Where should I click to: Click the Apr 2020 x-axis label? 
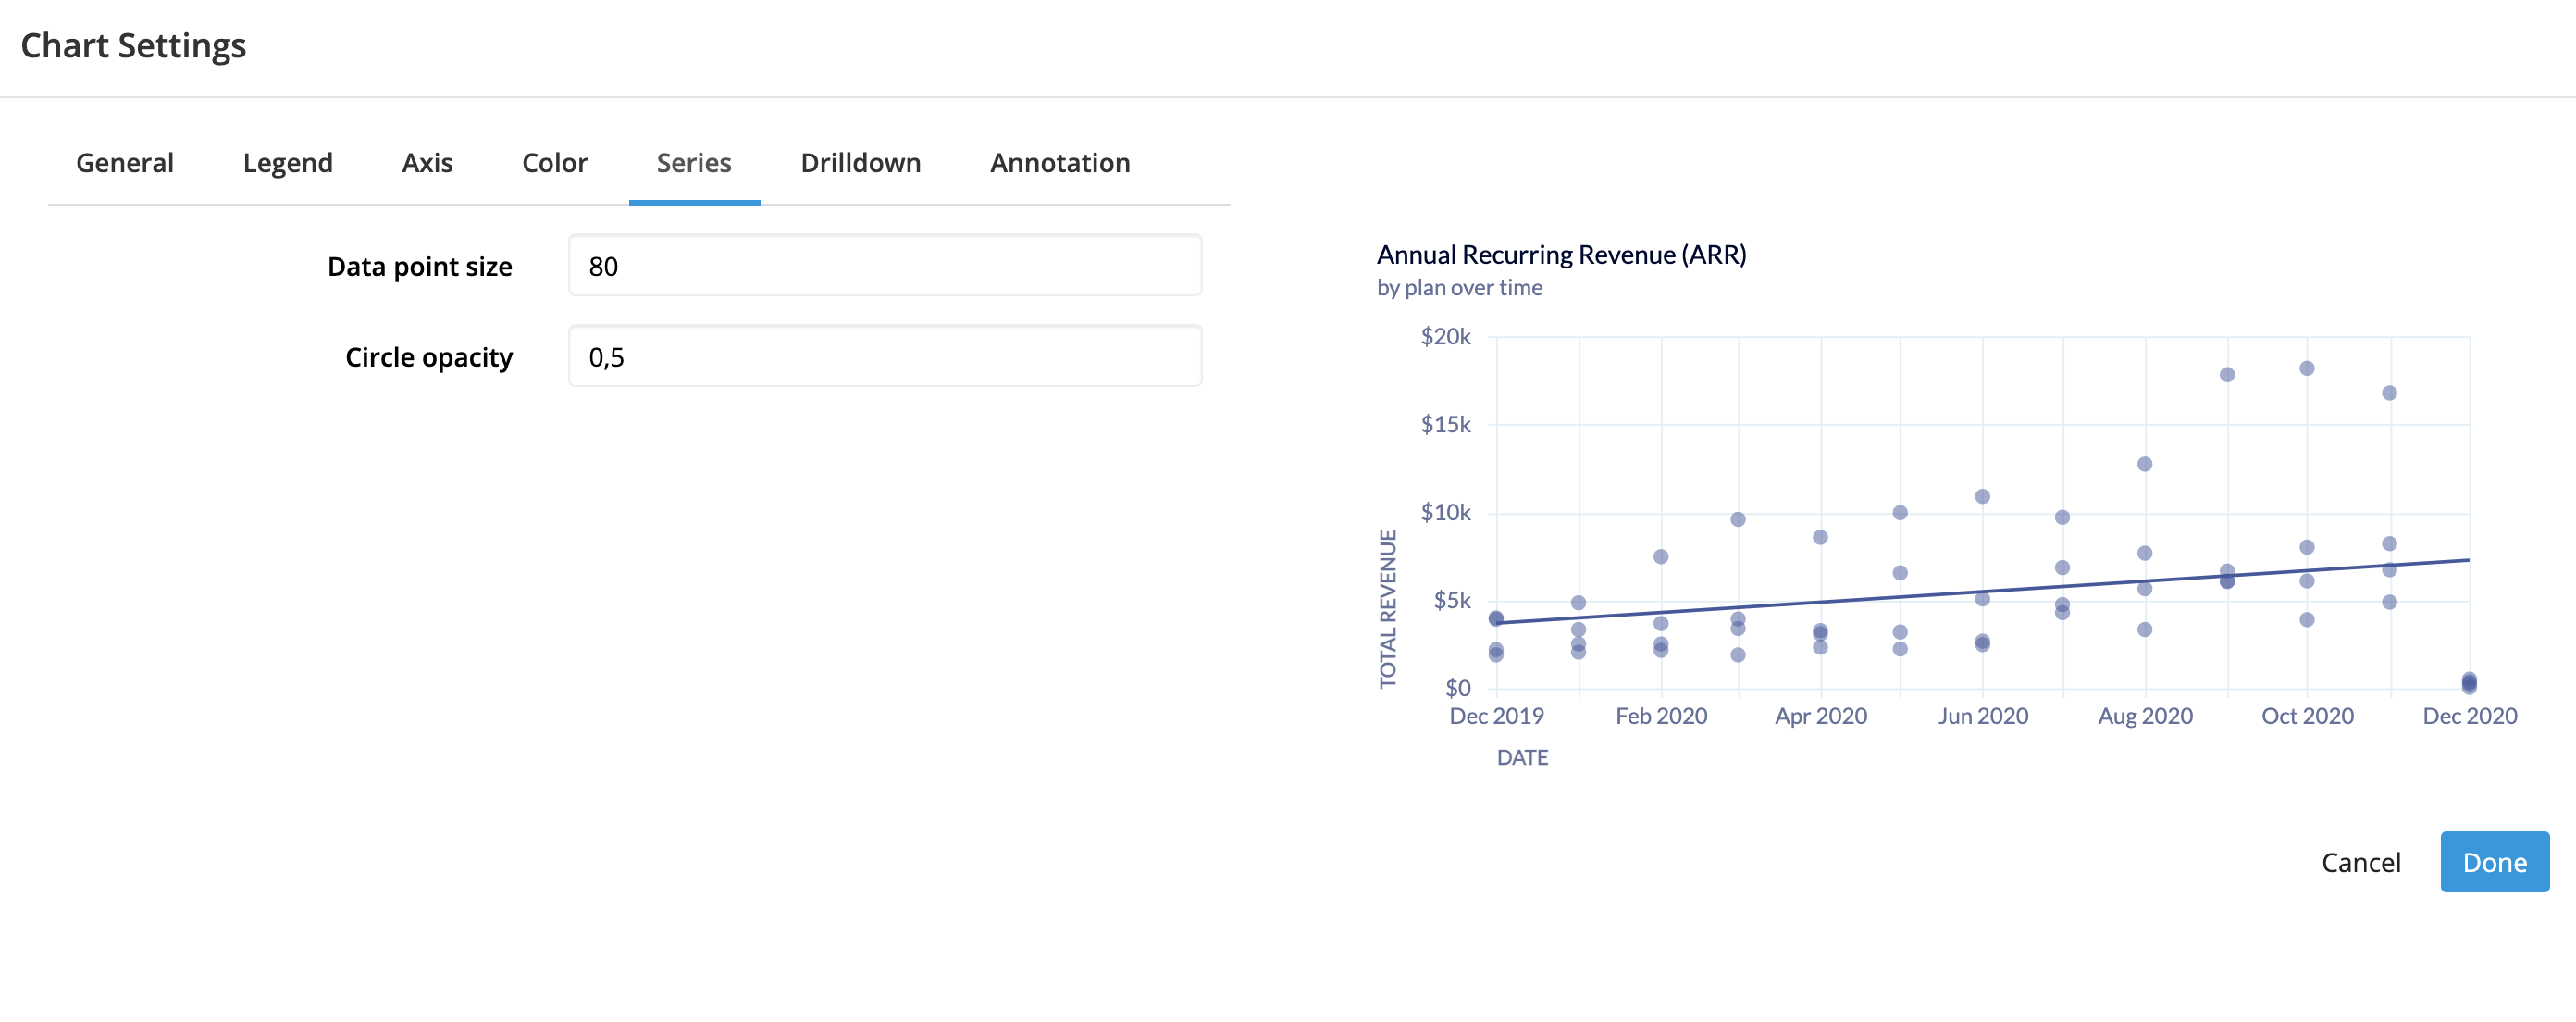point(1821,716)
